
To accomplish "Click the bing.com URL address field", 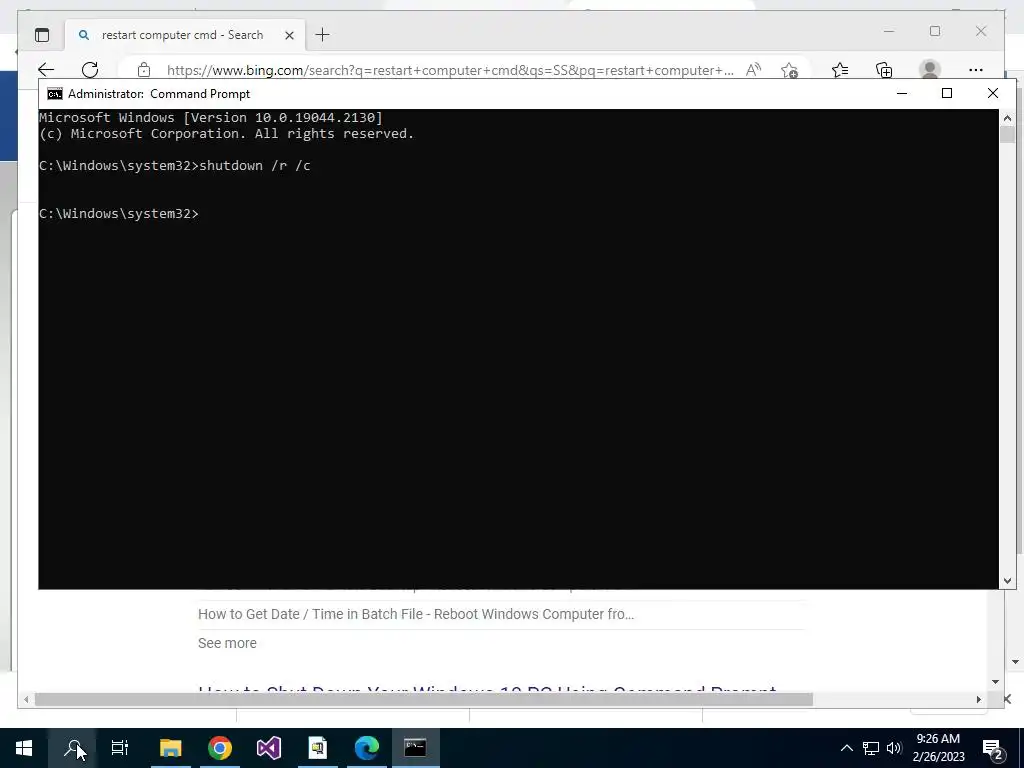I will coord(450,70).
